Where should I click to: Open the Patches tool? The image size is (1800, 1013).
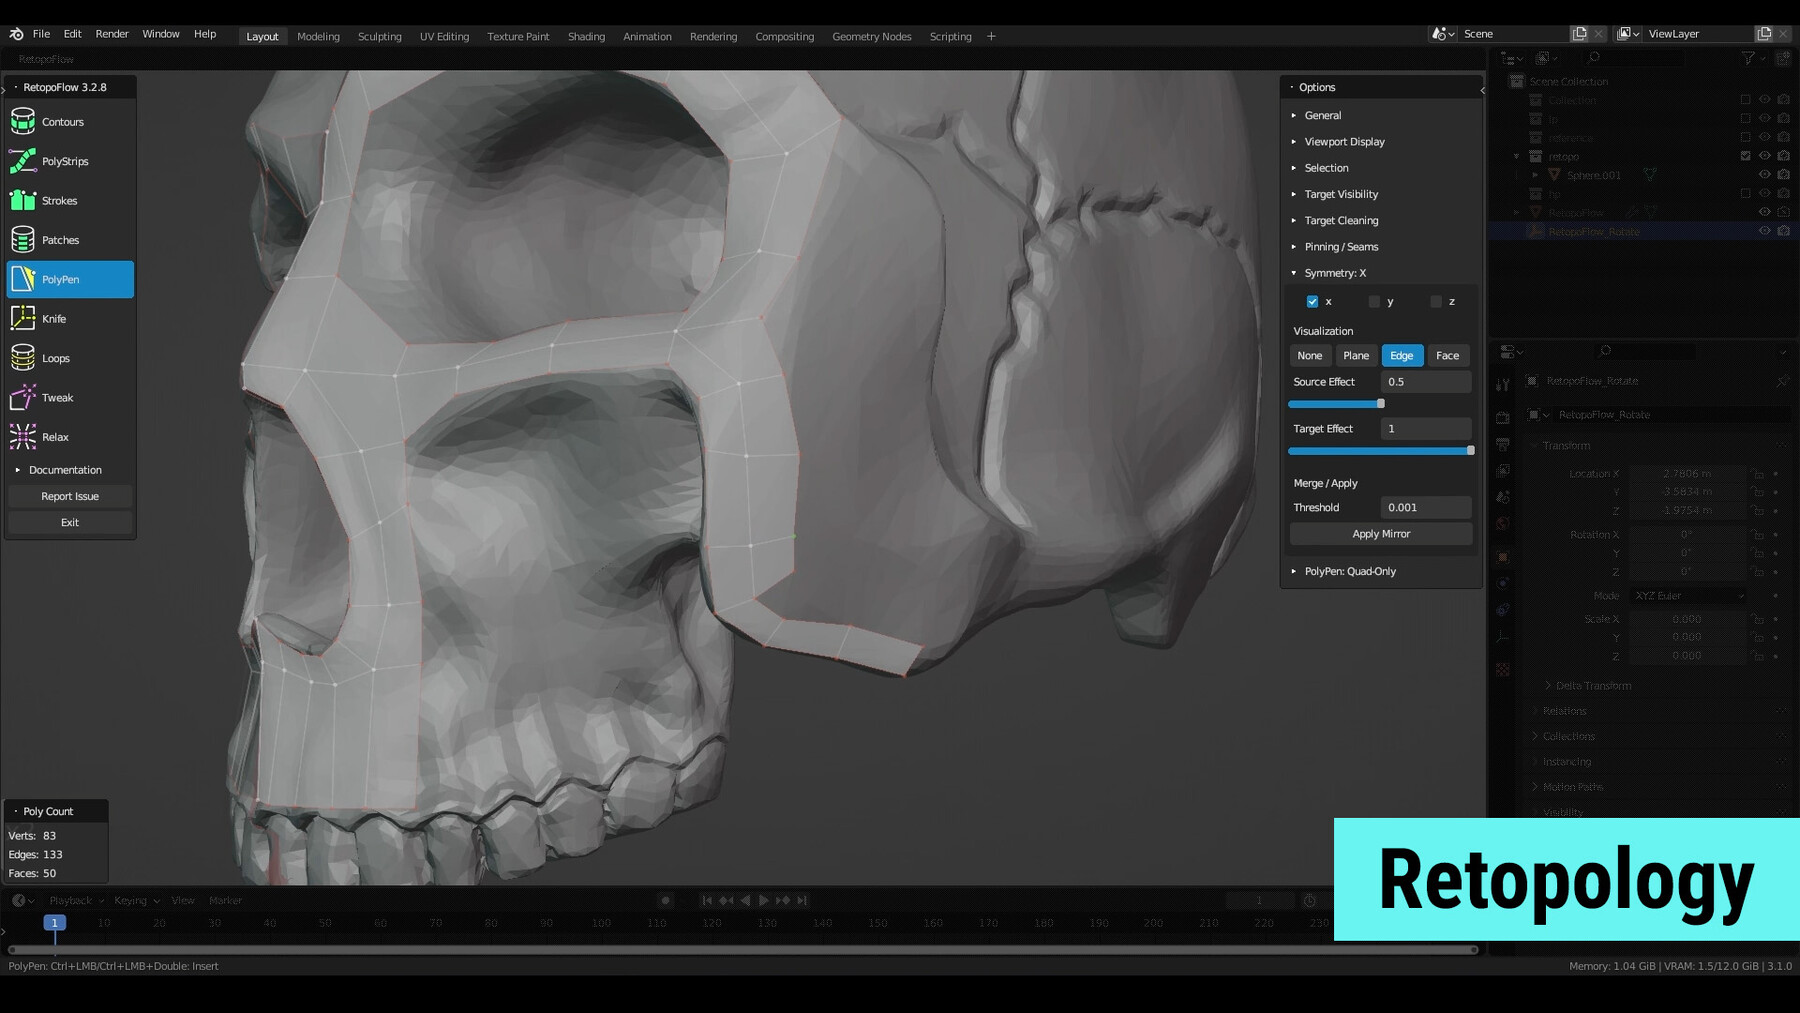(60, 239)
